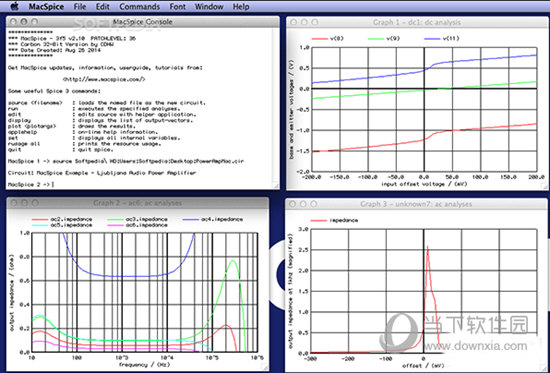The width and height of the screenshot is (550, 373).
Task: Click the MacSpice Console window title
Action: (142, 22)
